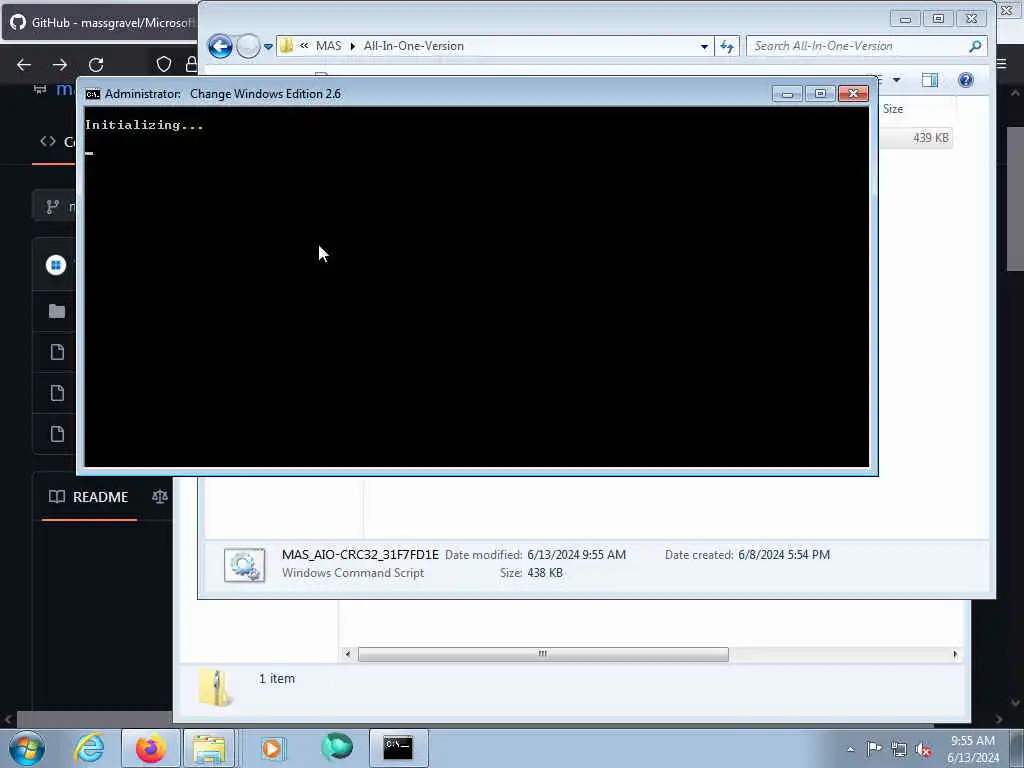Viewport: 1024px width, 768px height.
Task: Click the left scroll arrow of horizontal scrollbar
Action: (x=347, y=654)
